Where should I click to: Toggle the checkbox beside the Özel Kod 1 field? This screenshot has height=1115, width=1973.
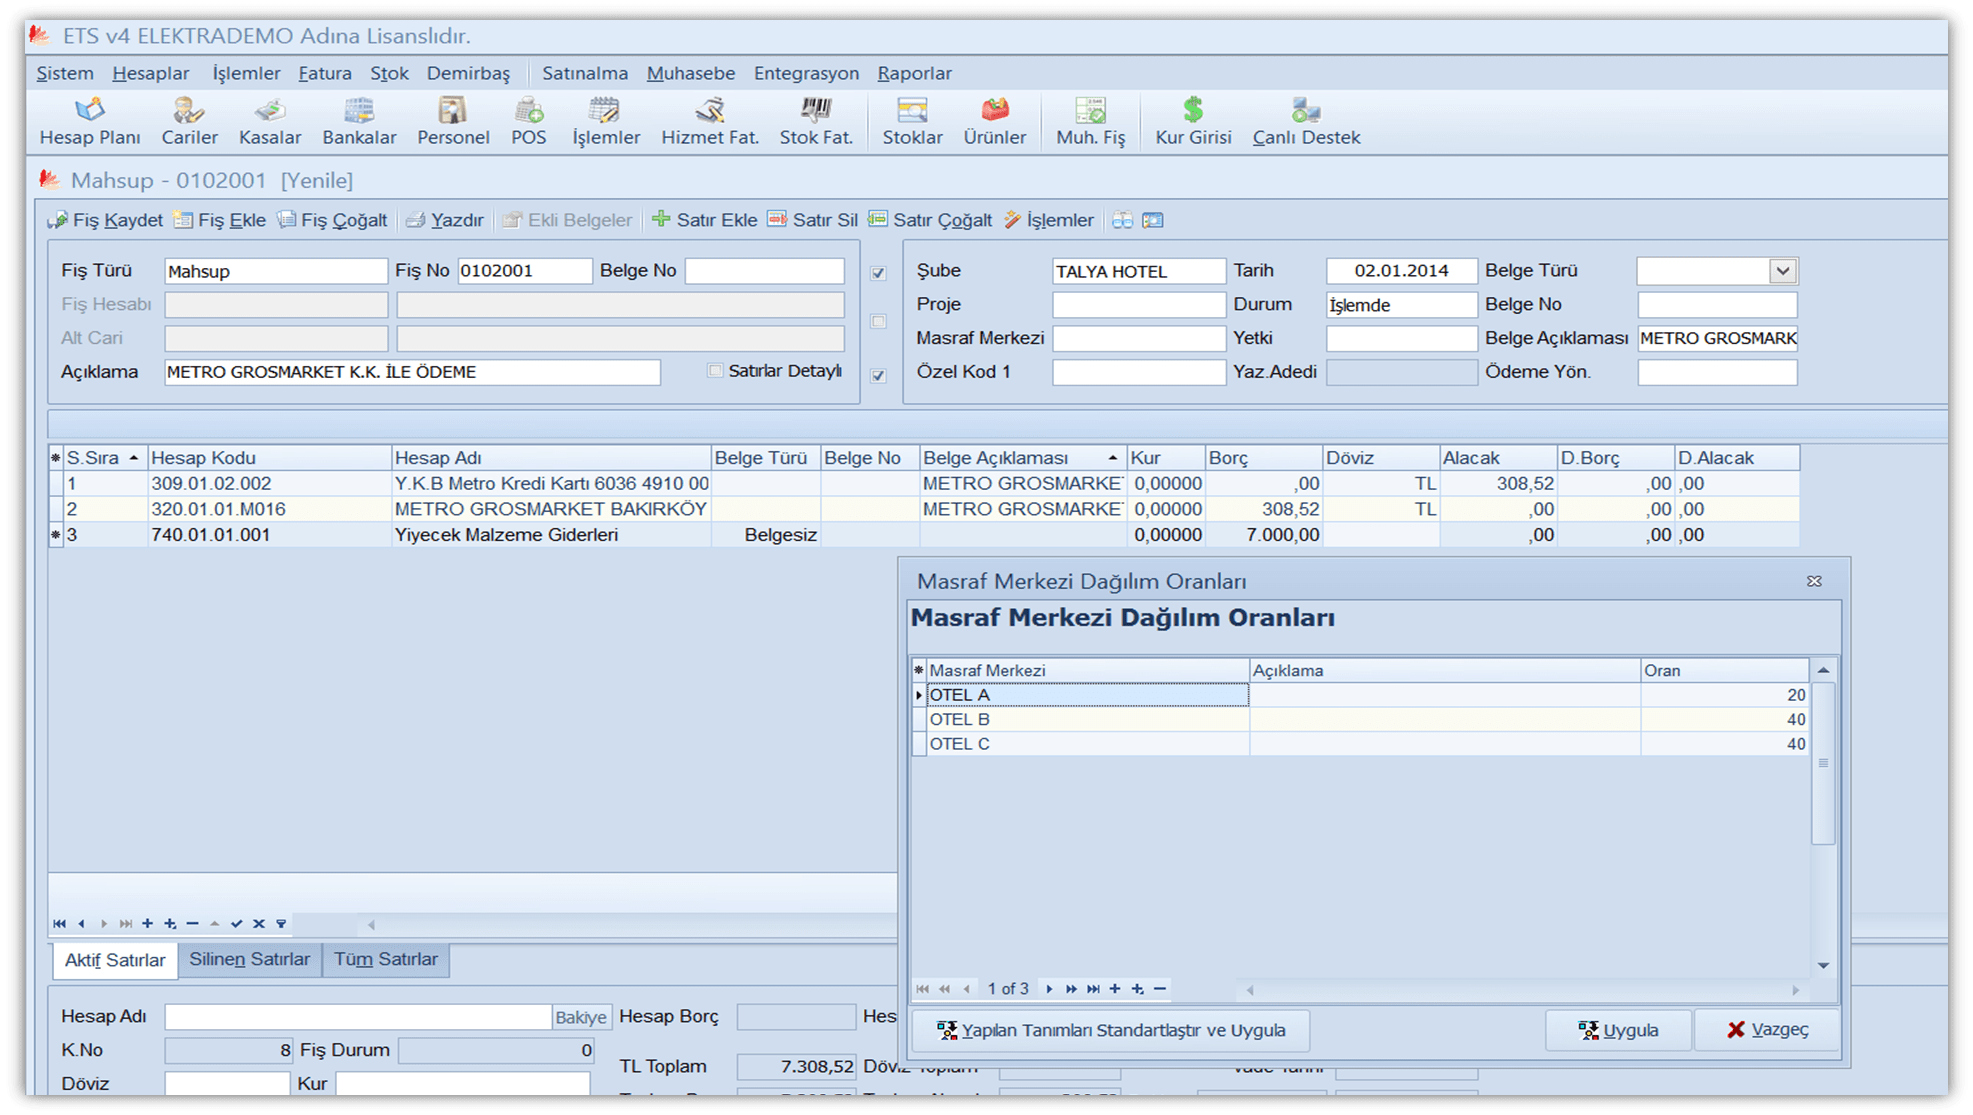(878, 376)
